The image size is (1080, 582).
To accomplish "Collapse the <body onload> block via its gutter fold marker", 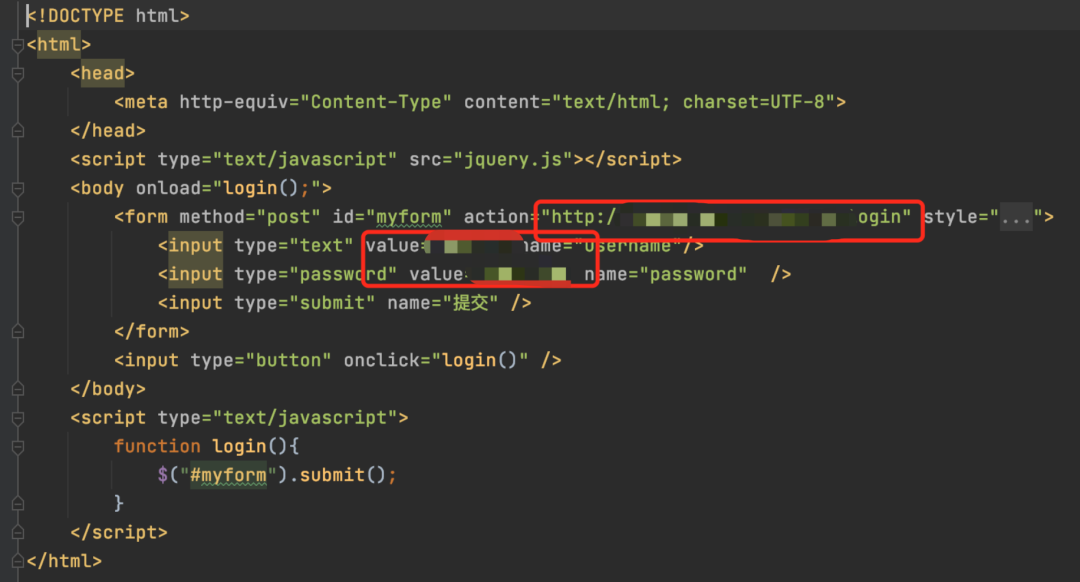I will point(18,189).
